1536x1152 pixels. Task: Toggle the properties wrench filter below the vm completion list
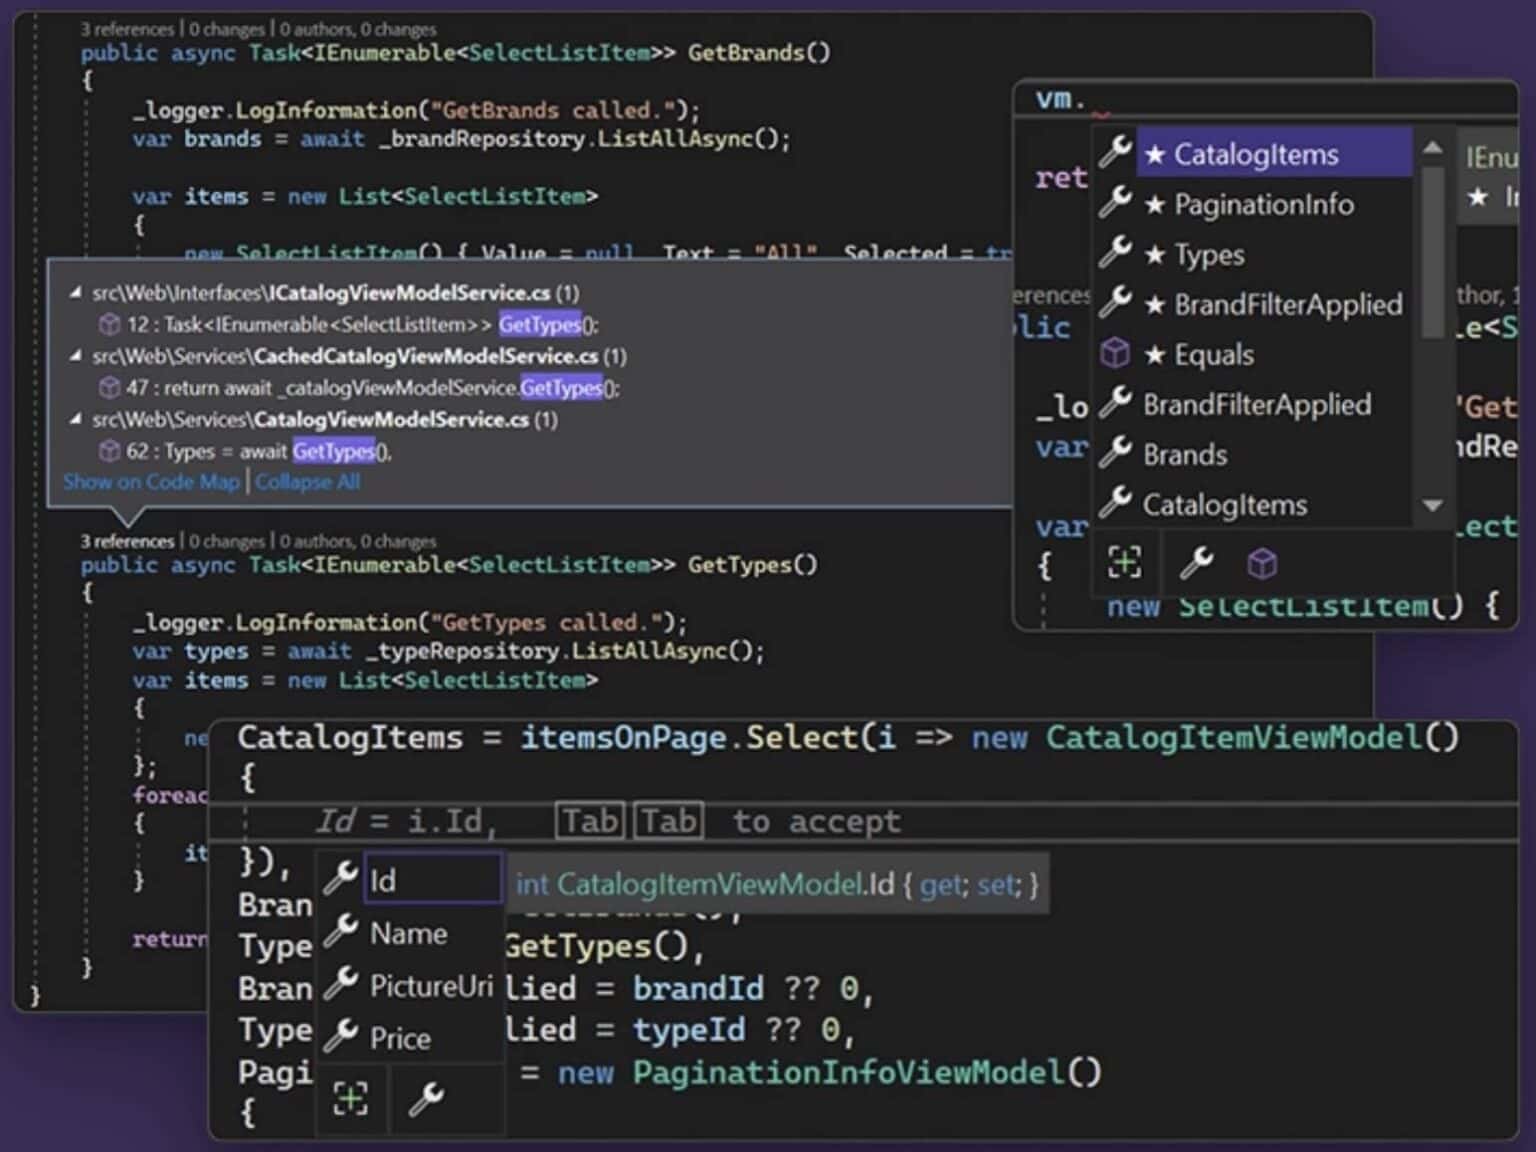(1196, 563)
